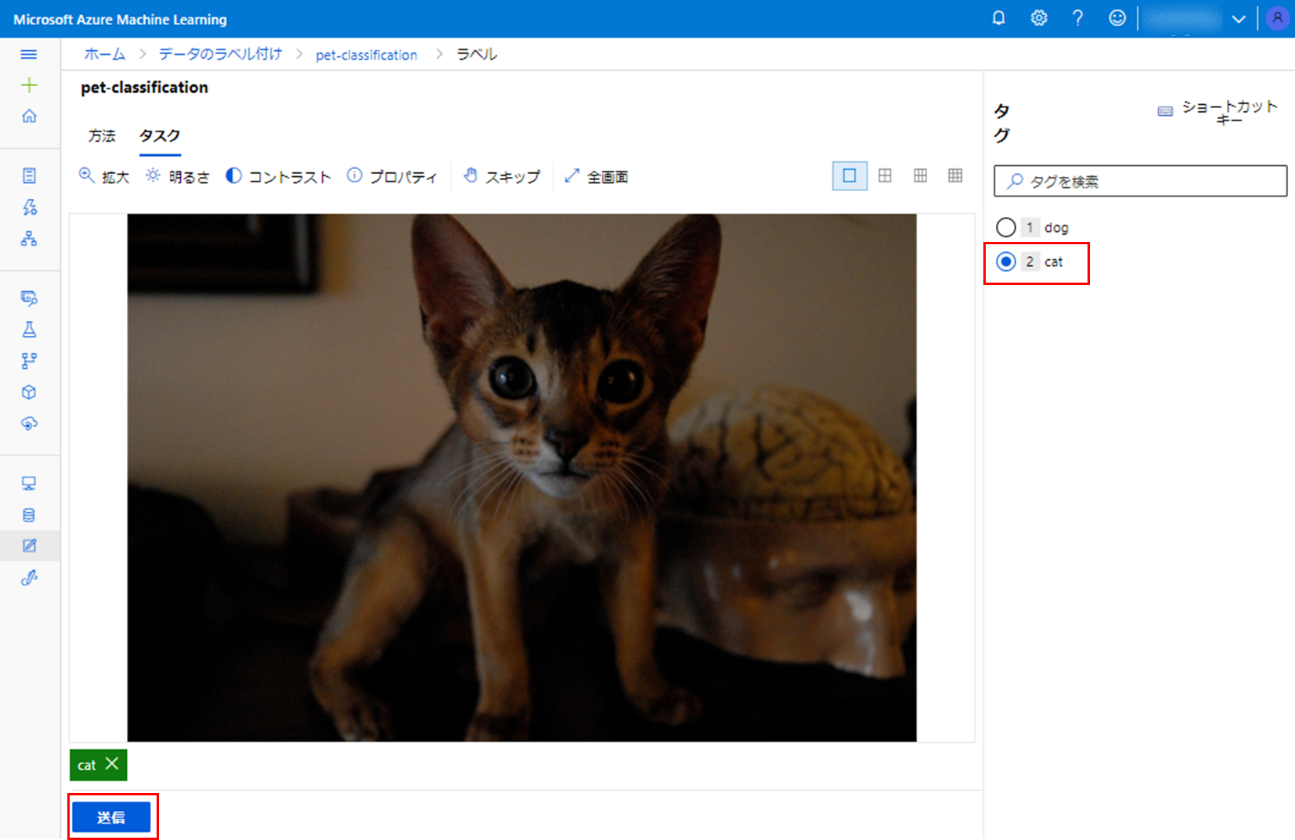Open Compute monitor icon in sidebar
Image resolution: width=1295 pixels, height=840 pixels.
coord(29,484)
